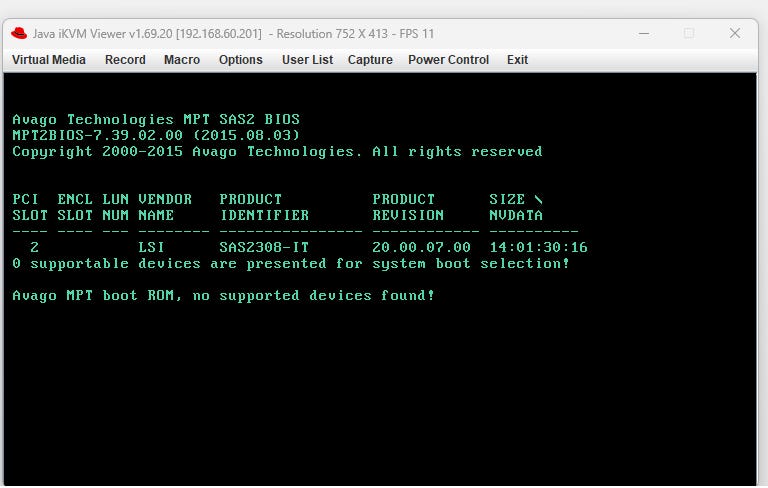Screen dimensions: 768x488
Task: Click the '14:01:30:16' NVDATA value
Action: pos(538,247)
